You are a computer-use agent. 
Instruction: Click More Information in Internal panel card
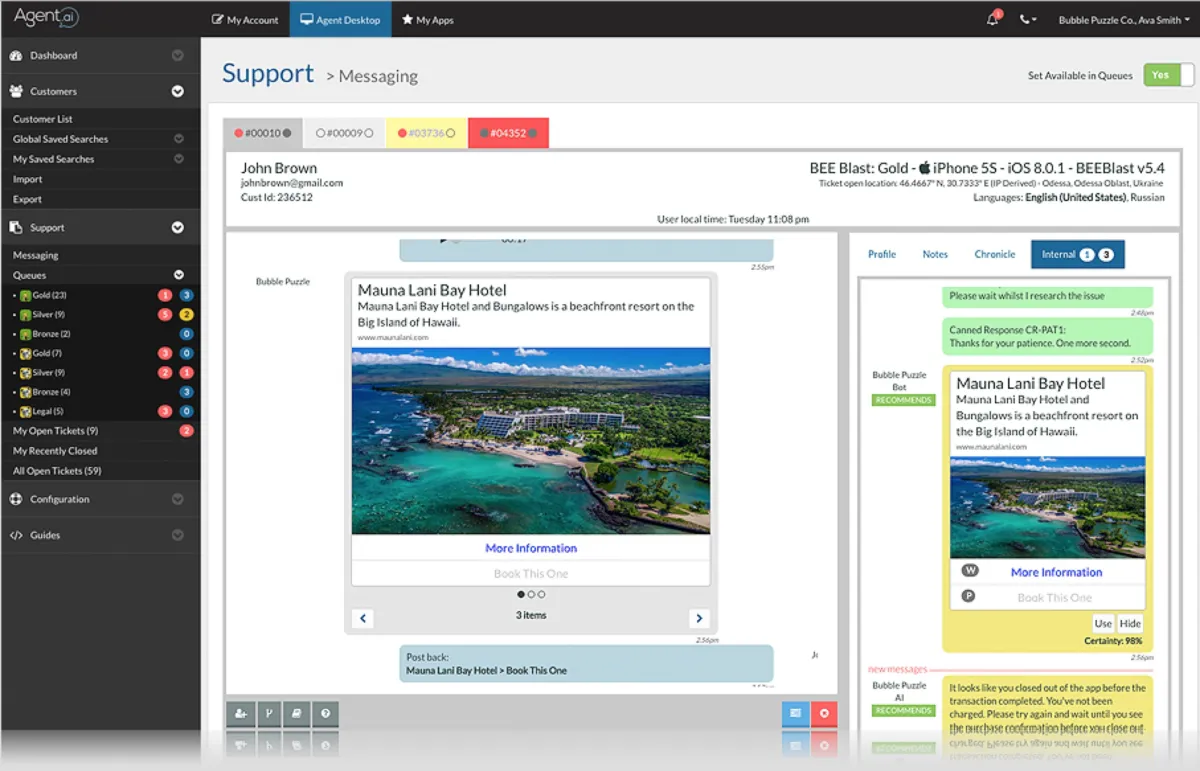1056,572
